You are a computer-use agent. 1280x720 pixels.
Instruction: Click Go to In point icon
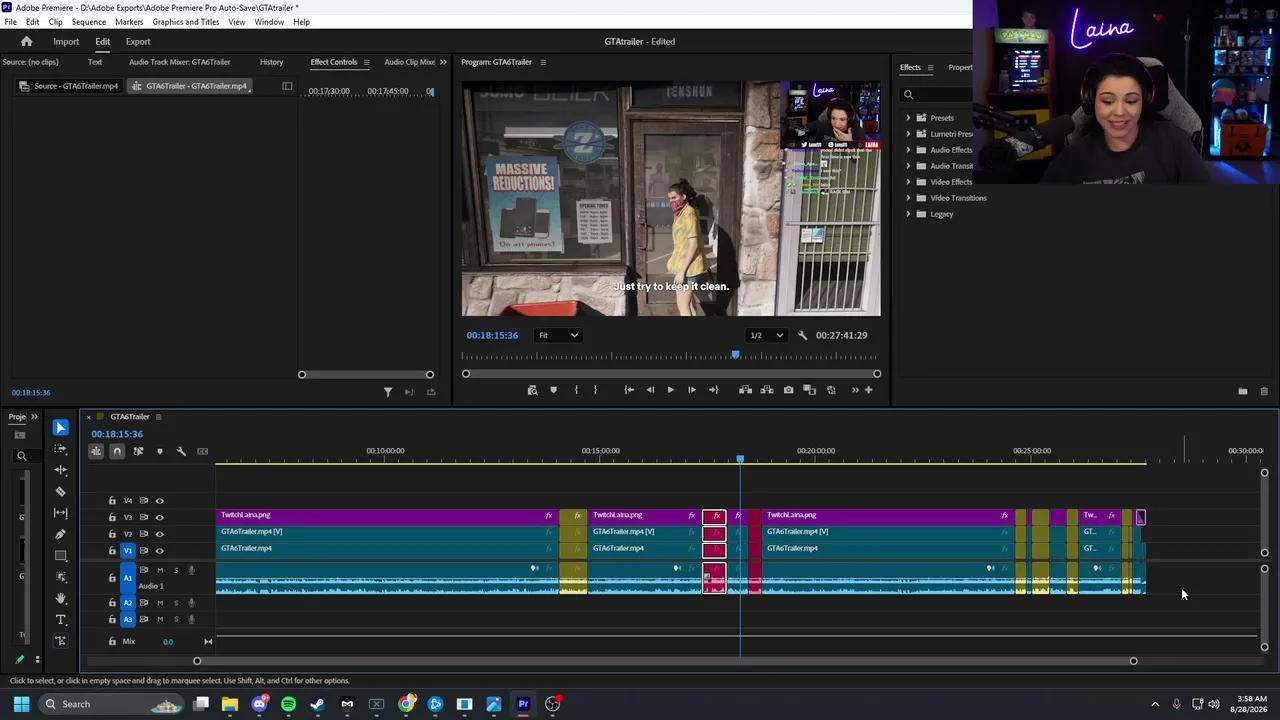629,390
